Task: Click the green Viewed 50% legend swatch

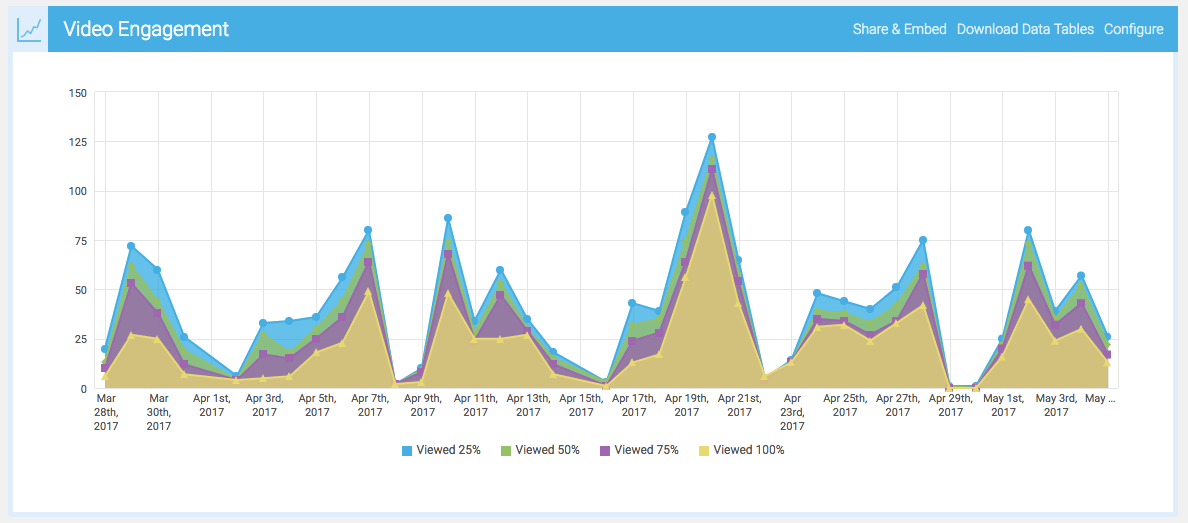Action: 506,450
